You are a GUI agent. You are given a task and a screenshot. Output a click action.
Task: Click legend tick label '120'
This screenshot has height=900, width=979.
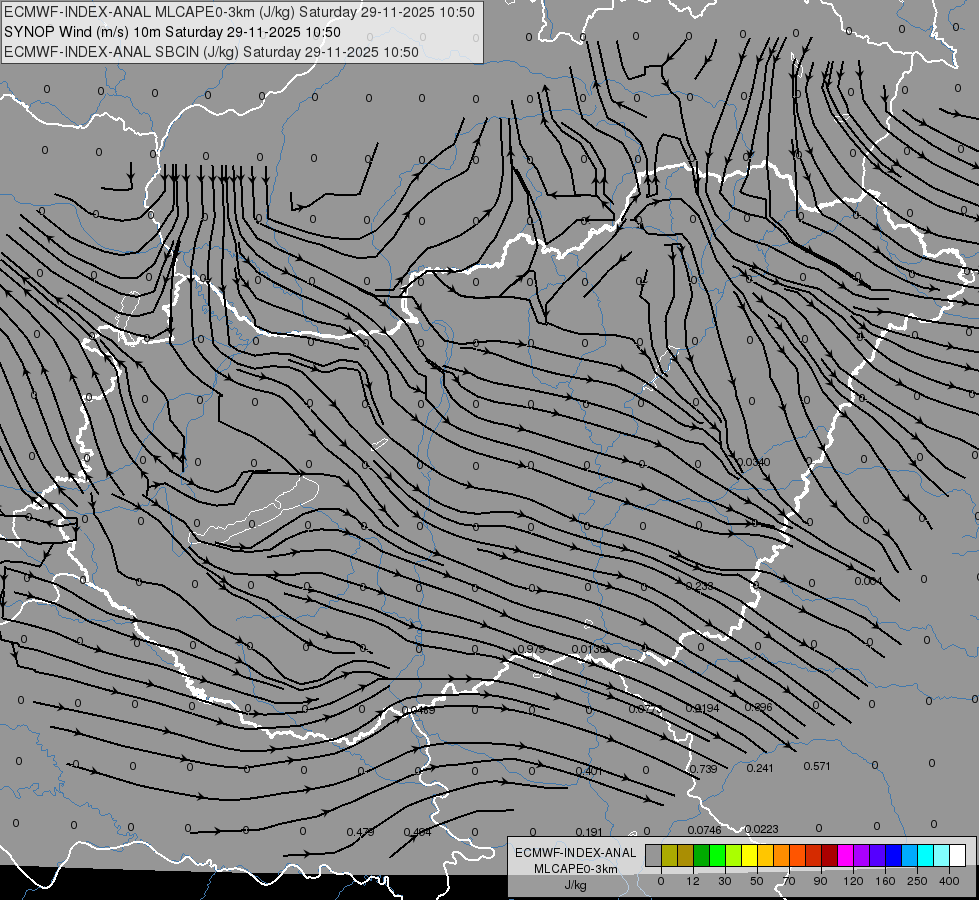(x=853, y=881)
